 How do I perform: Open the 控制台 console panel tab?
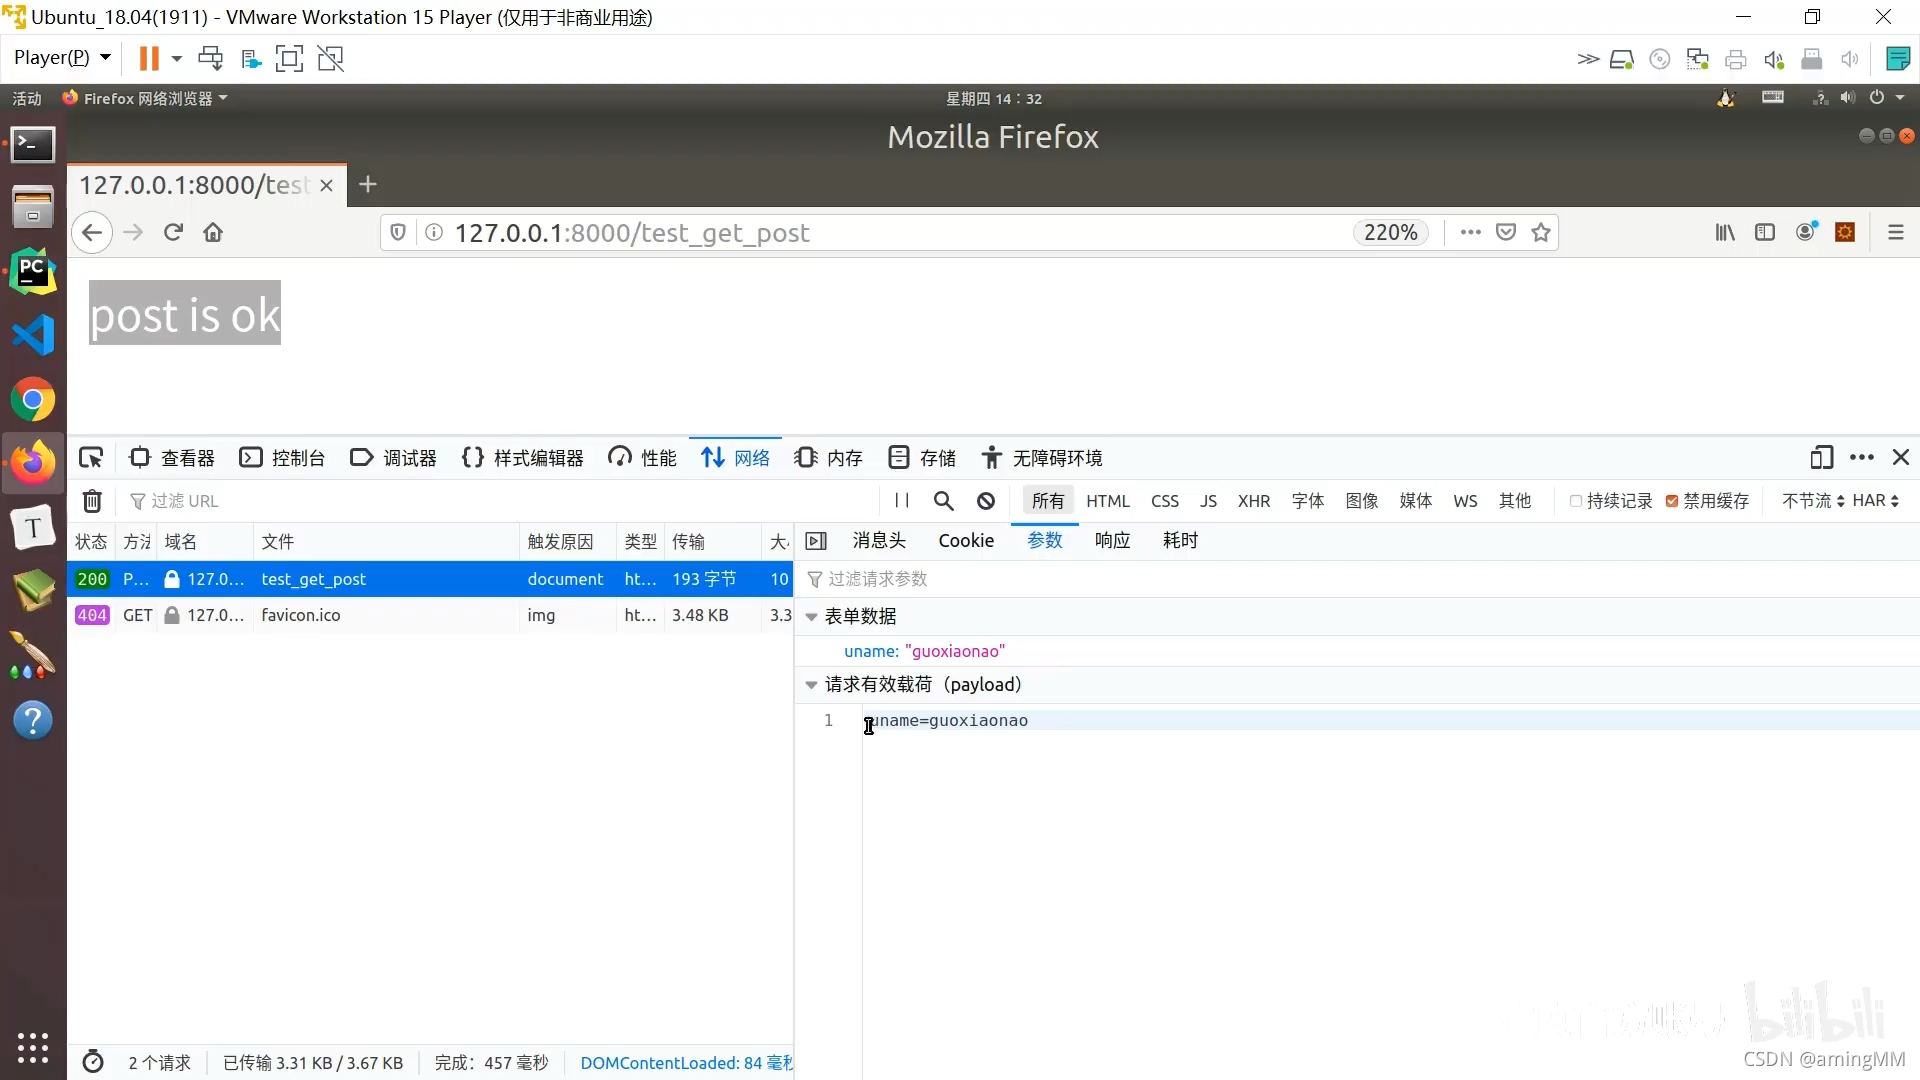pyautogui.click(x=283, y=458)
